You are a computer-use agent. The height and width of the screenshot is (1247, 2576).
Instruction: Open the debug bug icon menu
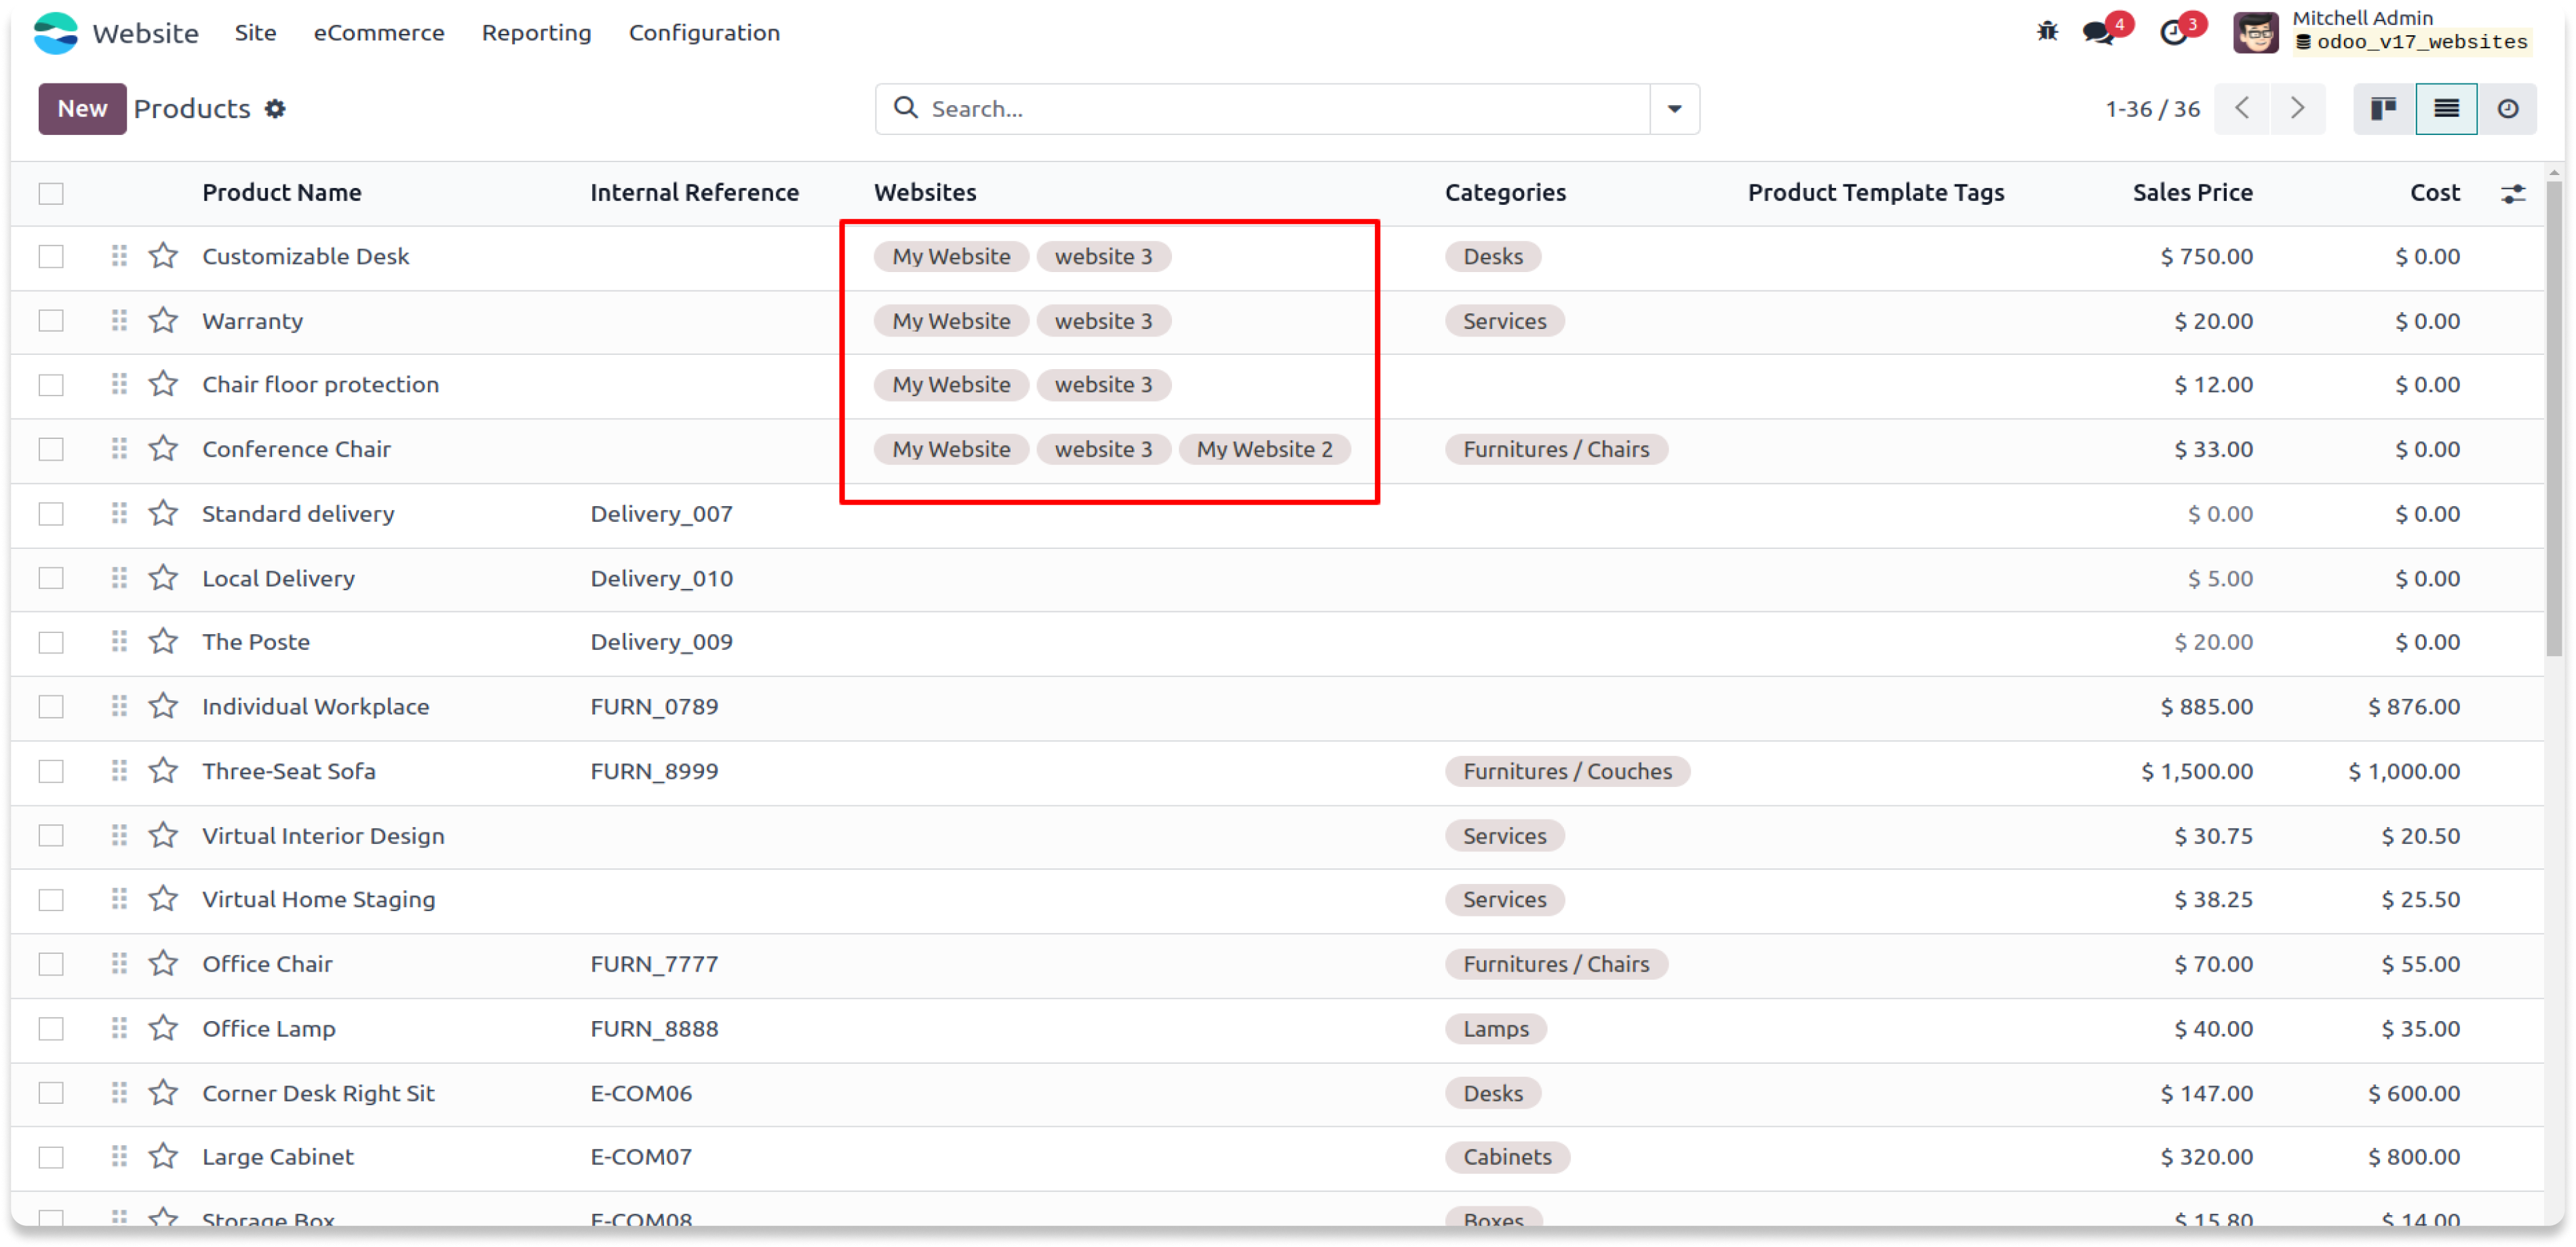pyautogui.click(x=2047, y=32)
